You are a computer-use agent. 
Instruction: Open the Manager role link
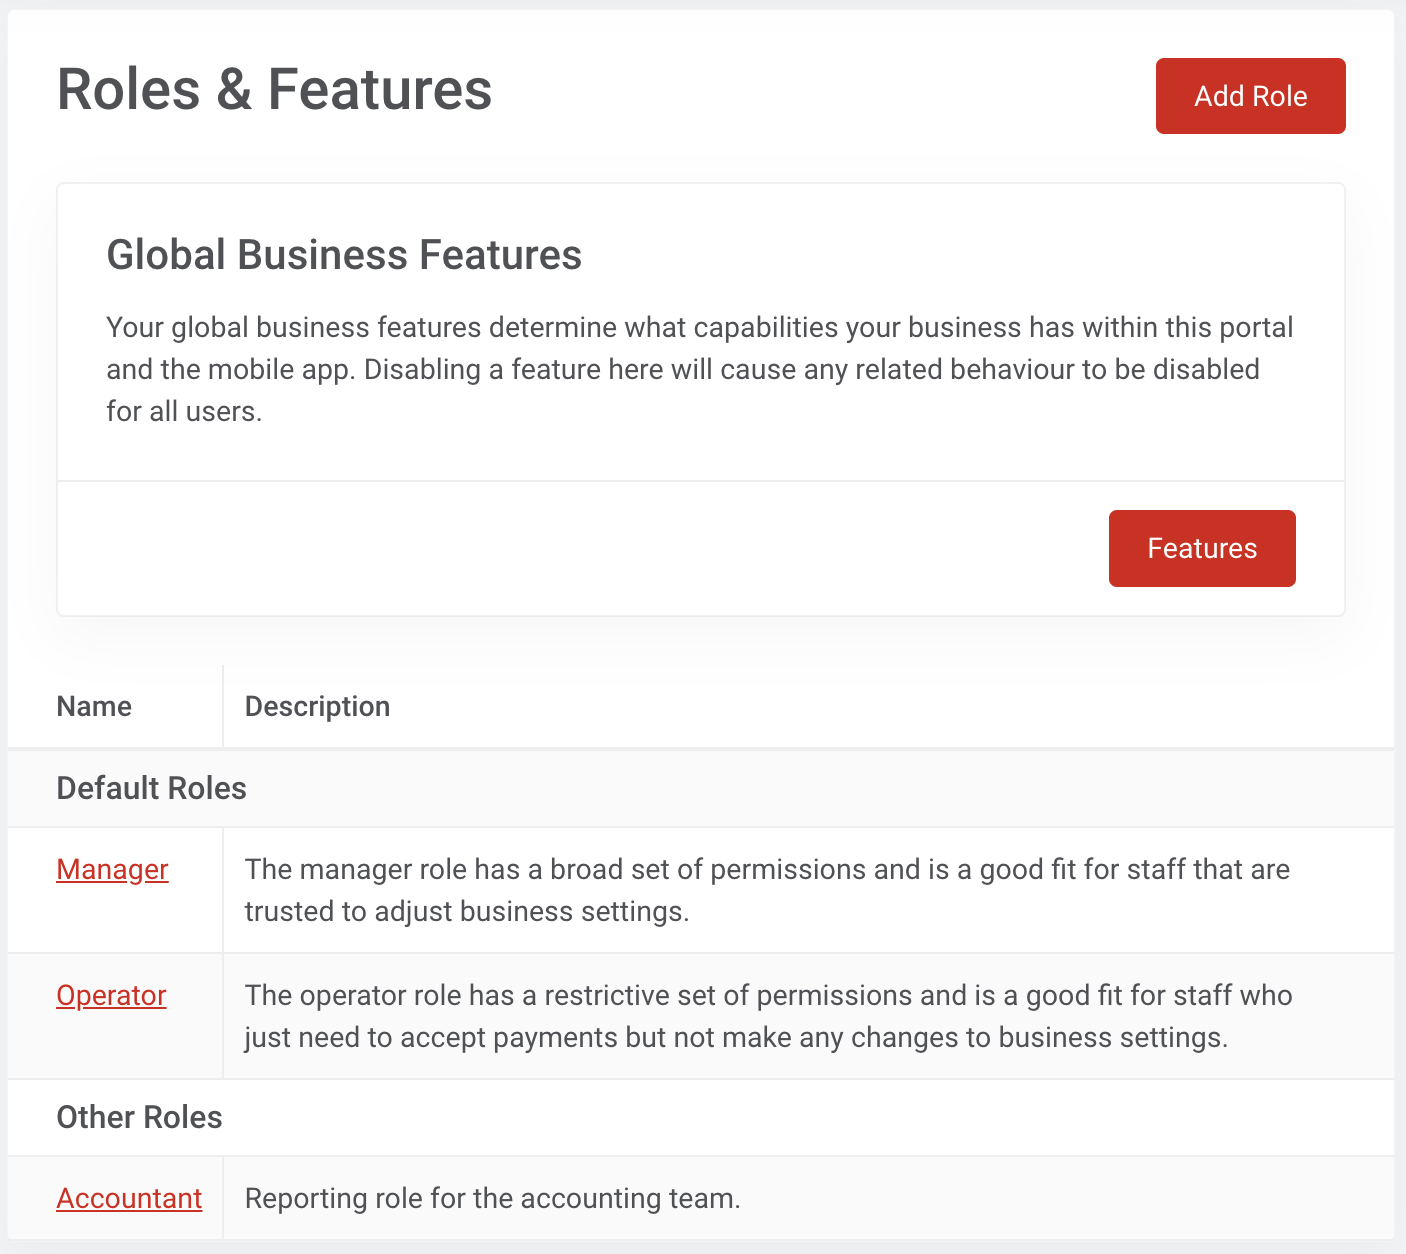[x=112, y=870]
